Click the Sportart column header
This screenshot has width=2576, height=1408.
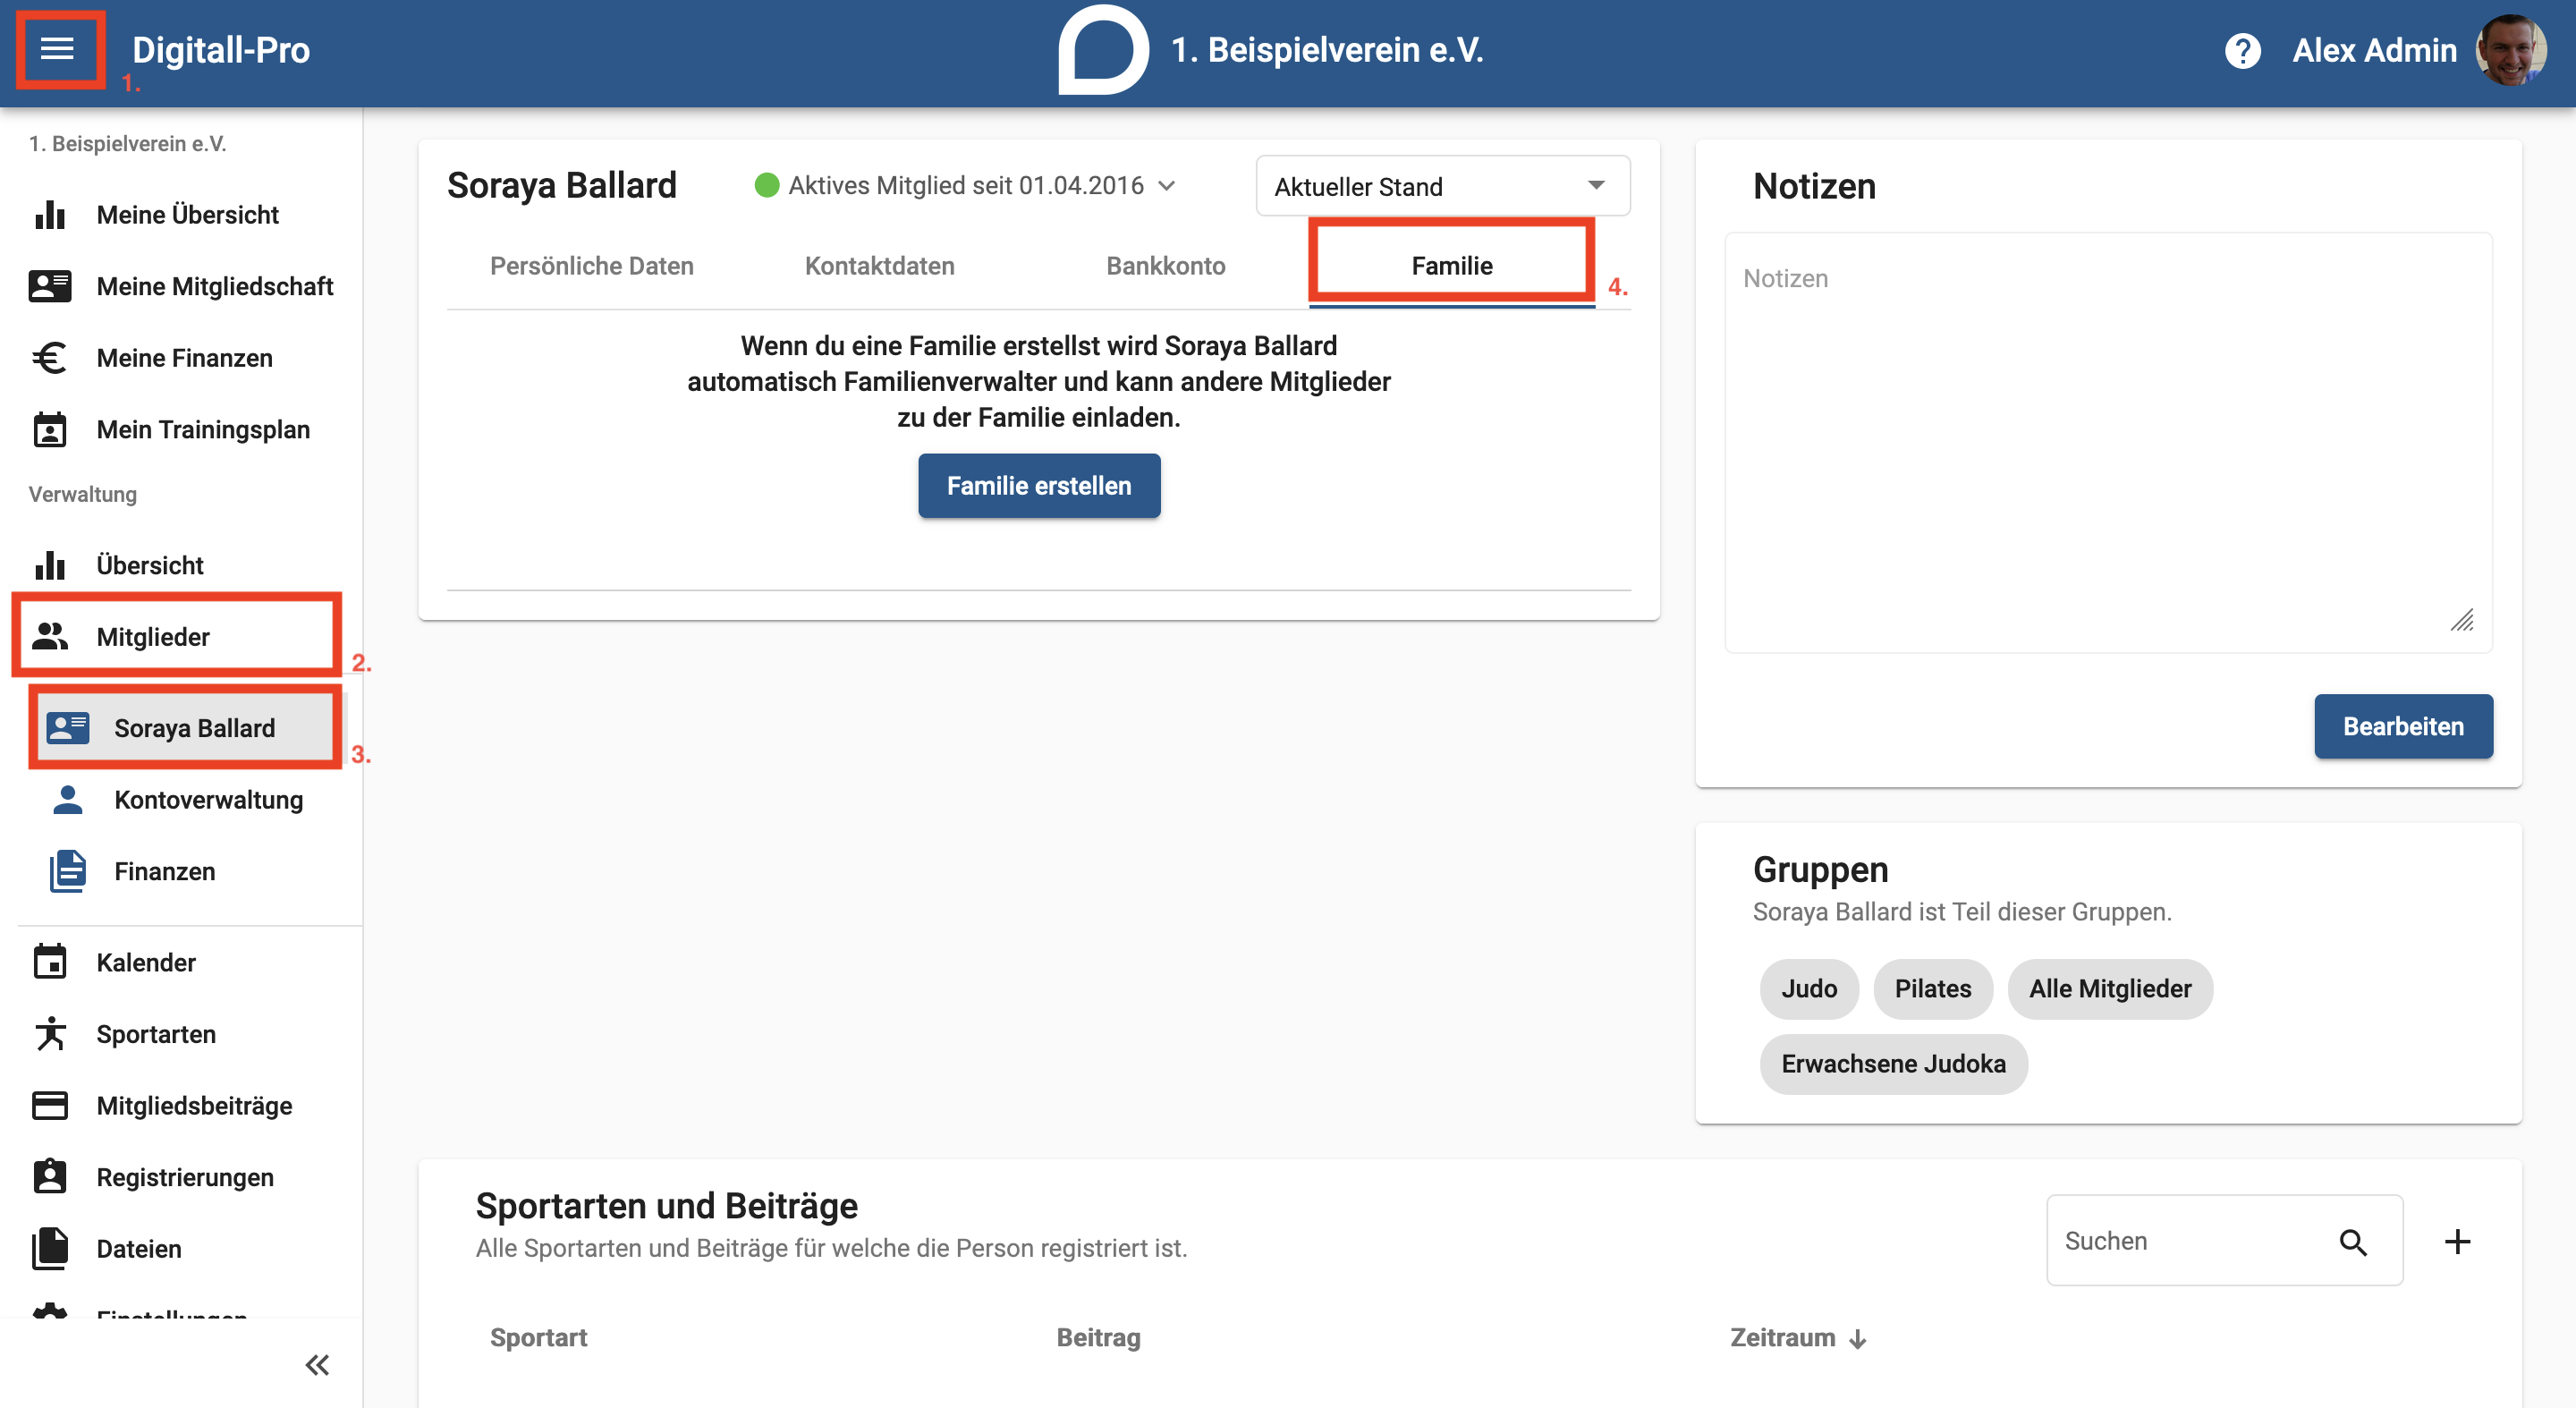pyautogui.click(x=538, y=1338)
